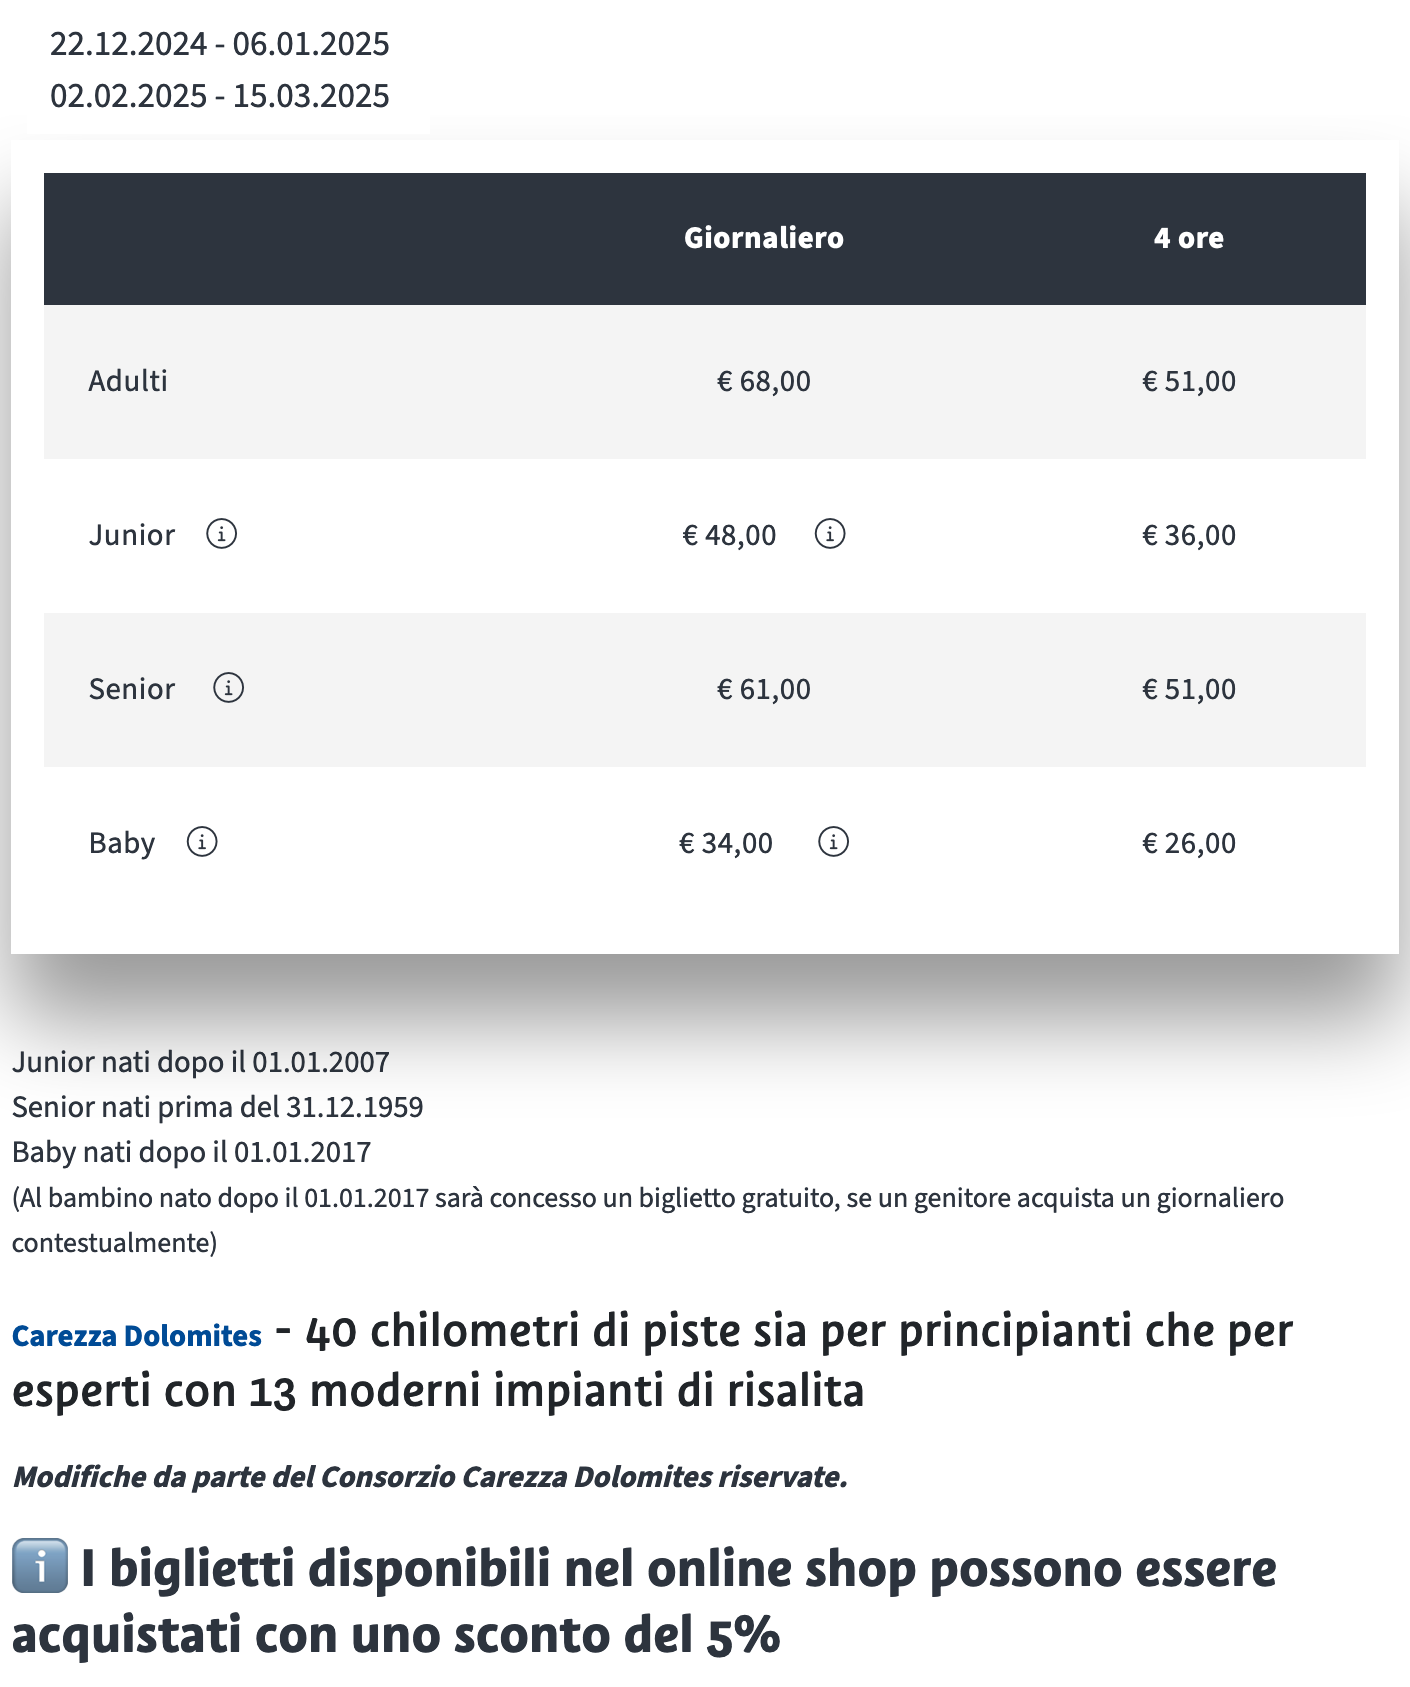Viewport: 1410px width, 1687px height.
Task: Click the Baby 4-hour price € 26,00
Action: [1188, 843]
